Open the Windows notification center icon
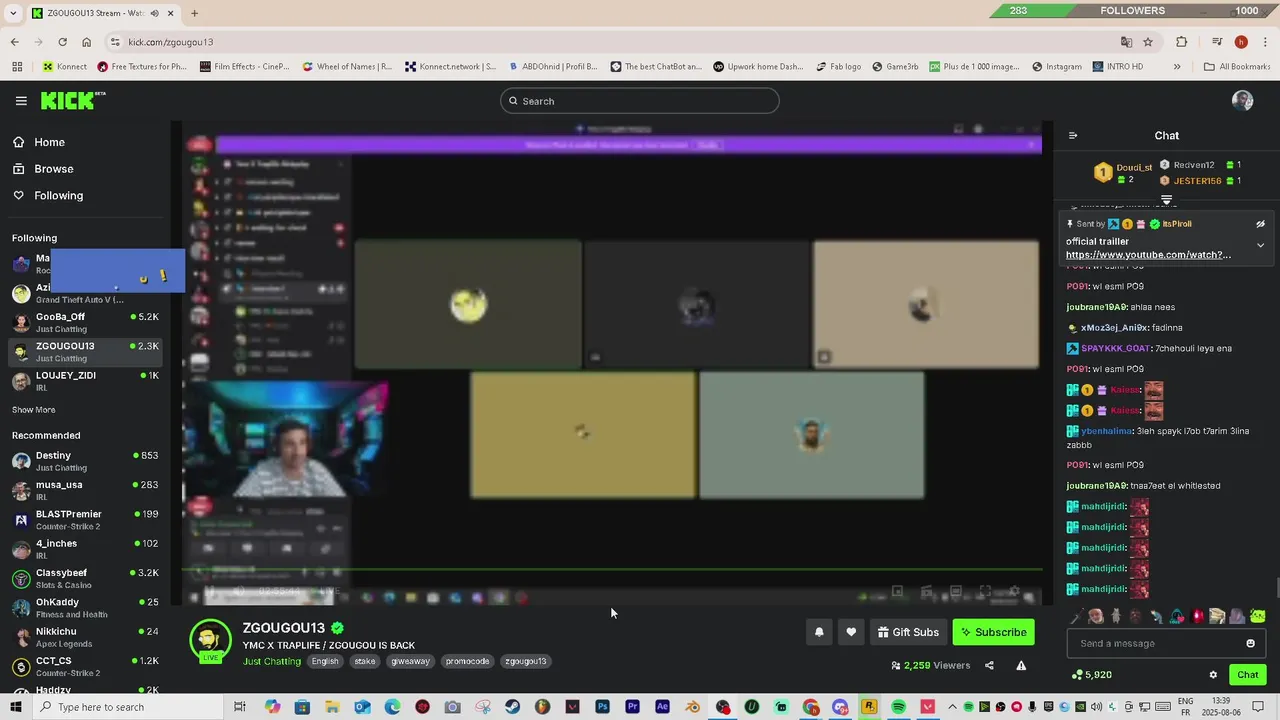1280x720 pixels. coord(1258,707)
